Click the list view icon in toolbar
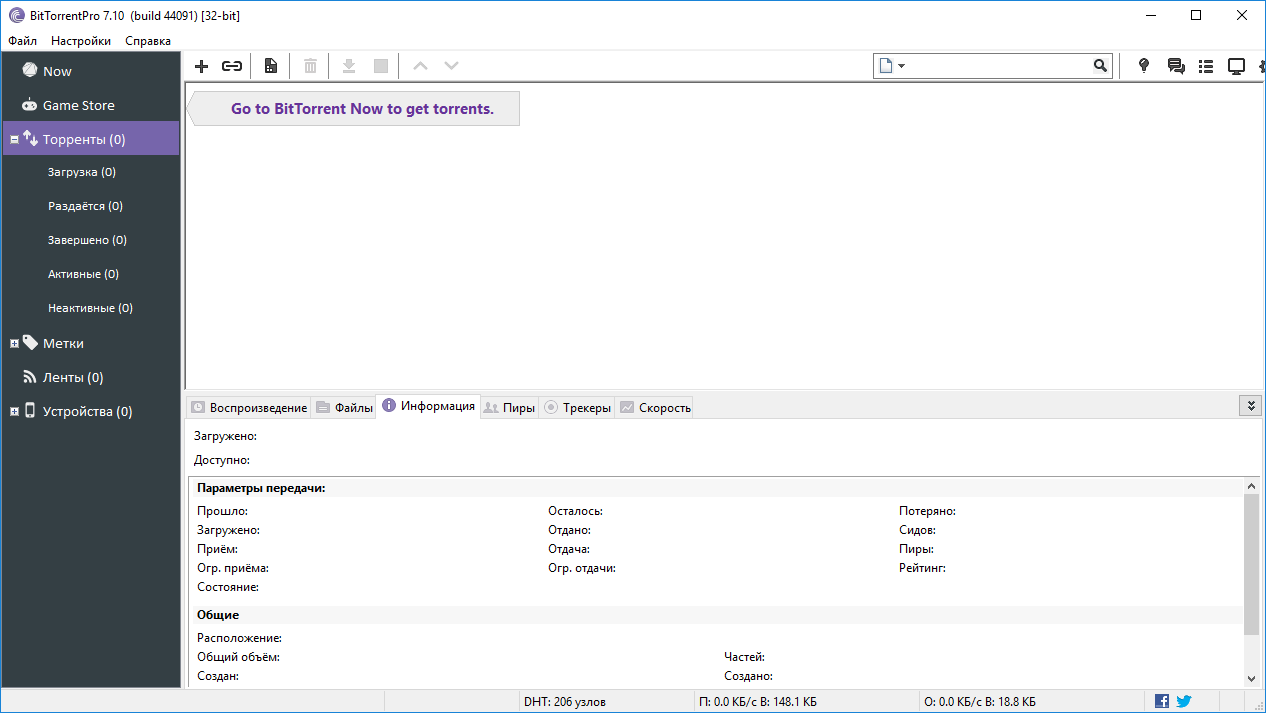 click(1206, 66)
